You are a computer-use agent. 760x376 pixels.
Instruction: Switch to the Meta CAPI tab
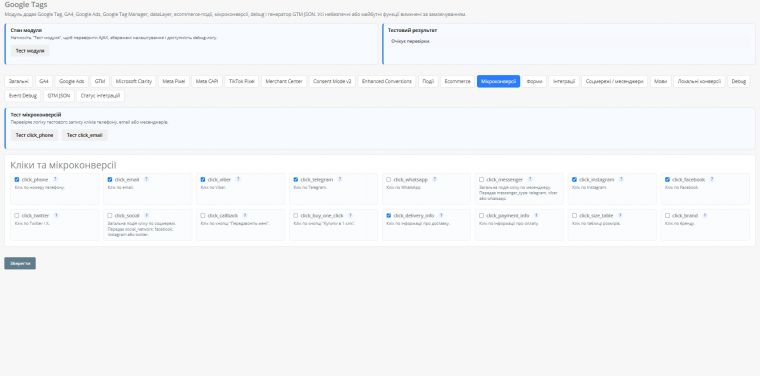pos(207,81)
